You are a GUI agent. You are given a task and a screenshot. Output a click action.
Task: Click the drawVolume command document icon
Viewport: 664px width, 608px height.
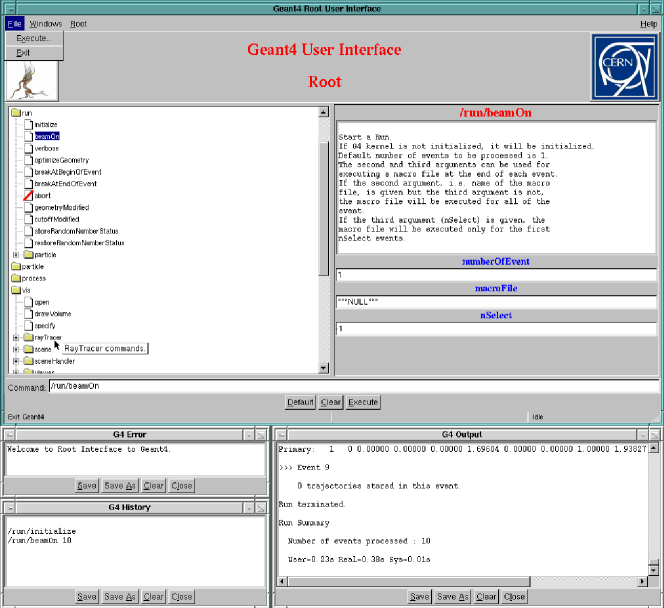(28, 314)
